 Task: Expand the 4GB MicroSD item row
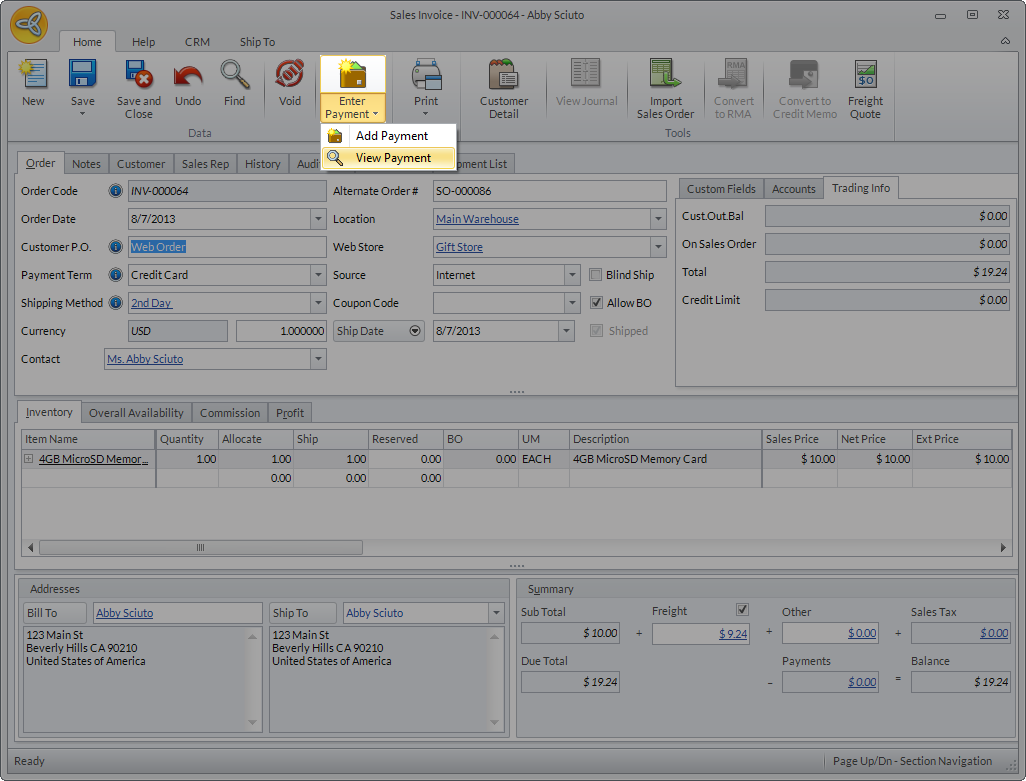coord(29,459)
